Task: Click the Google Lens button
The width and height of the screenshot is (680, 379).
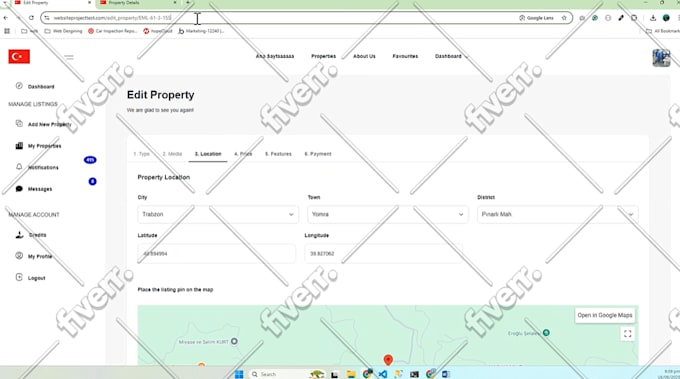Action: pos(536,18)
